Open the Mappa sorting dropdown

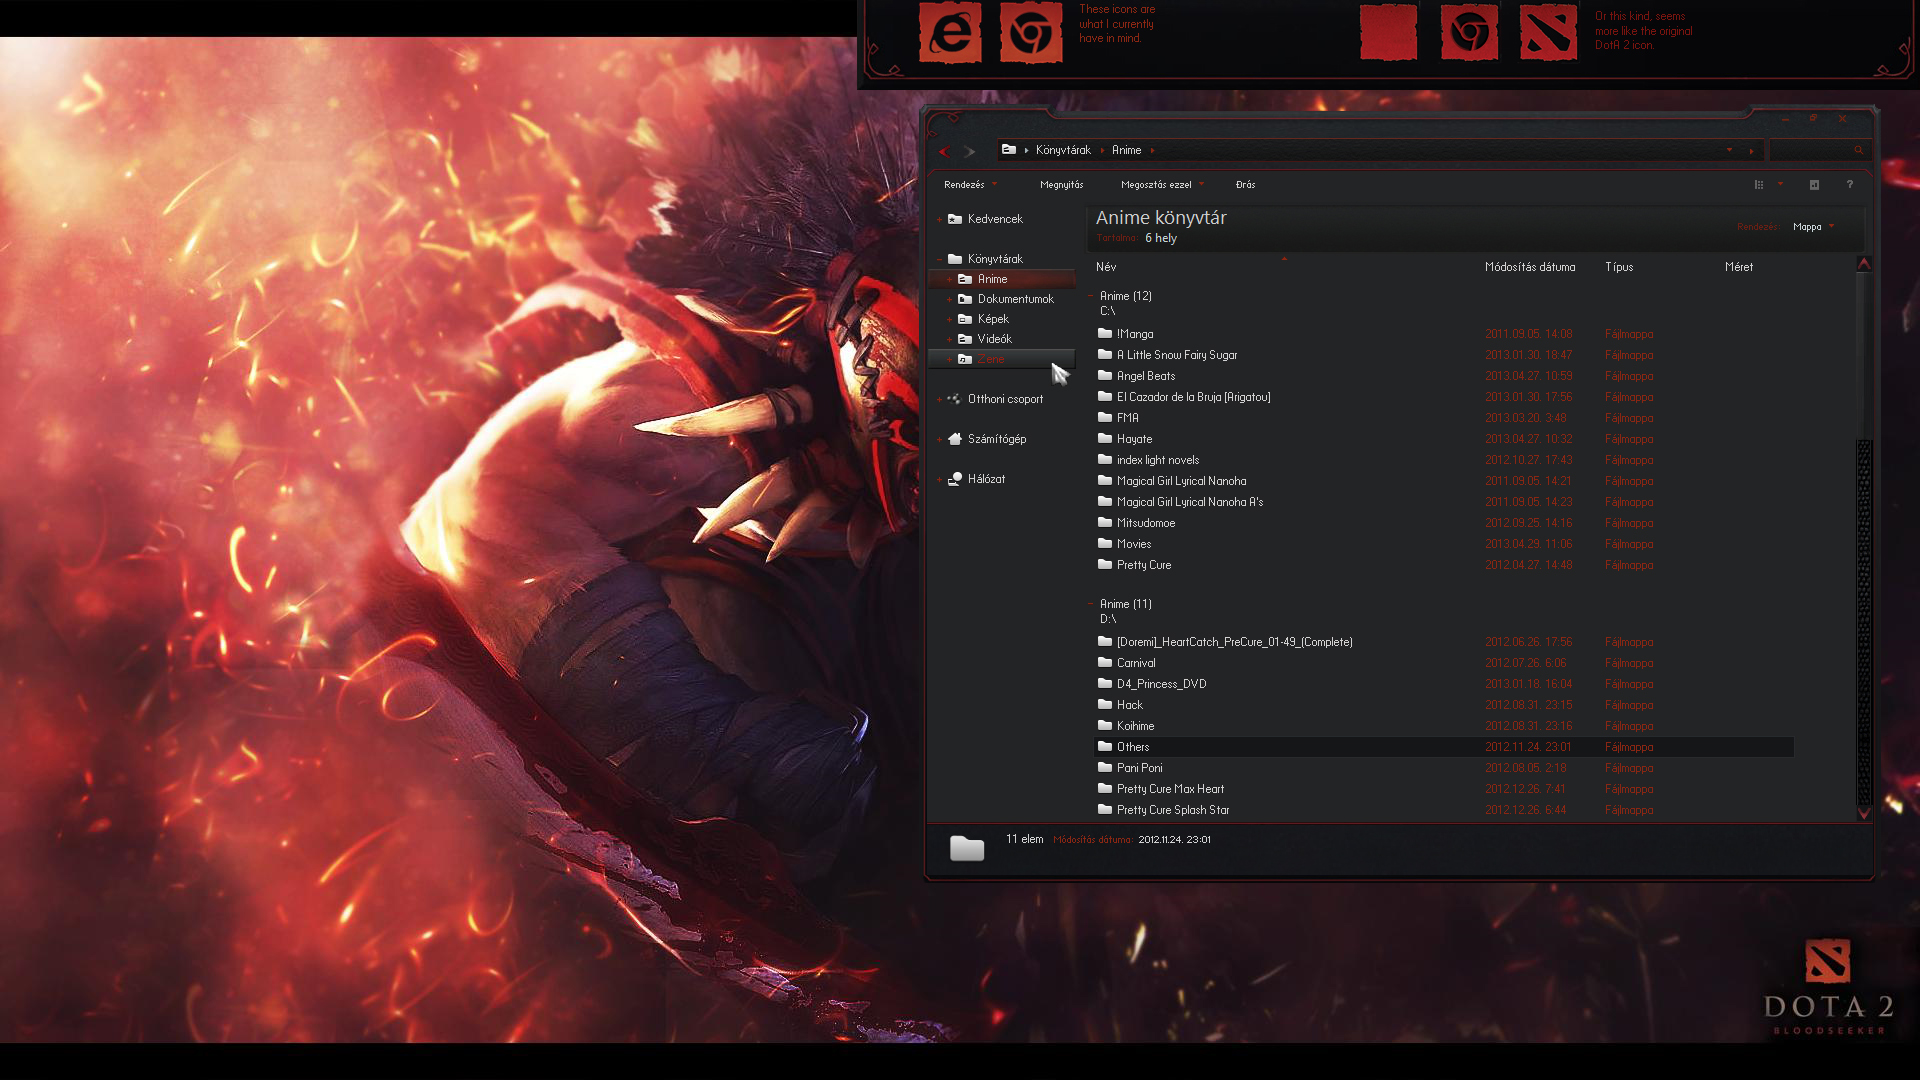1812,227
